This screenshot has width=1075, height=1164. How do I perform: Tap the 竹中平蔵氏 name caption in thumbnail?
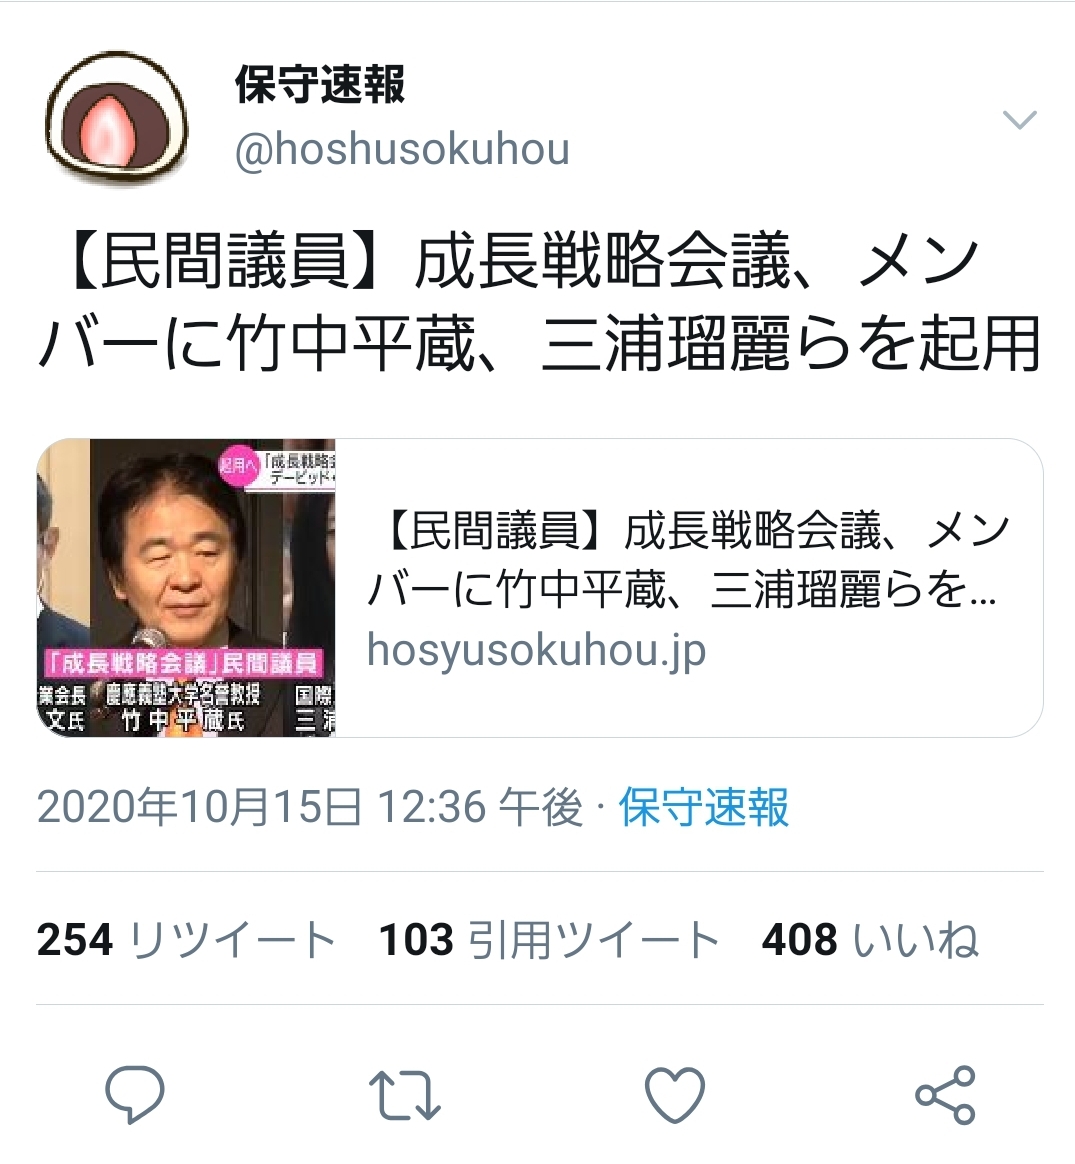(x=183, y=719)
